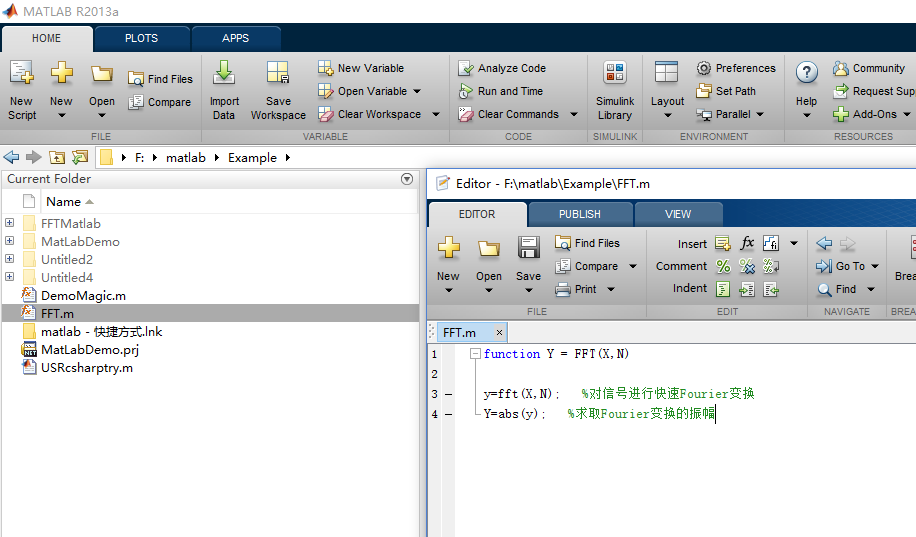Click Set Path option
The width and height of the screenshot is (916, 537).
[x=726, y=91]
